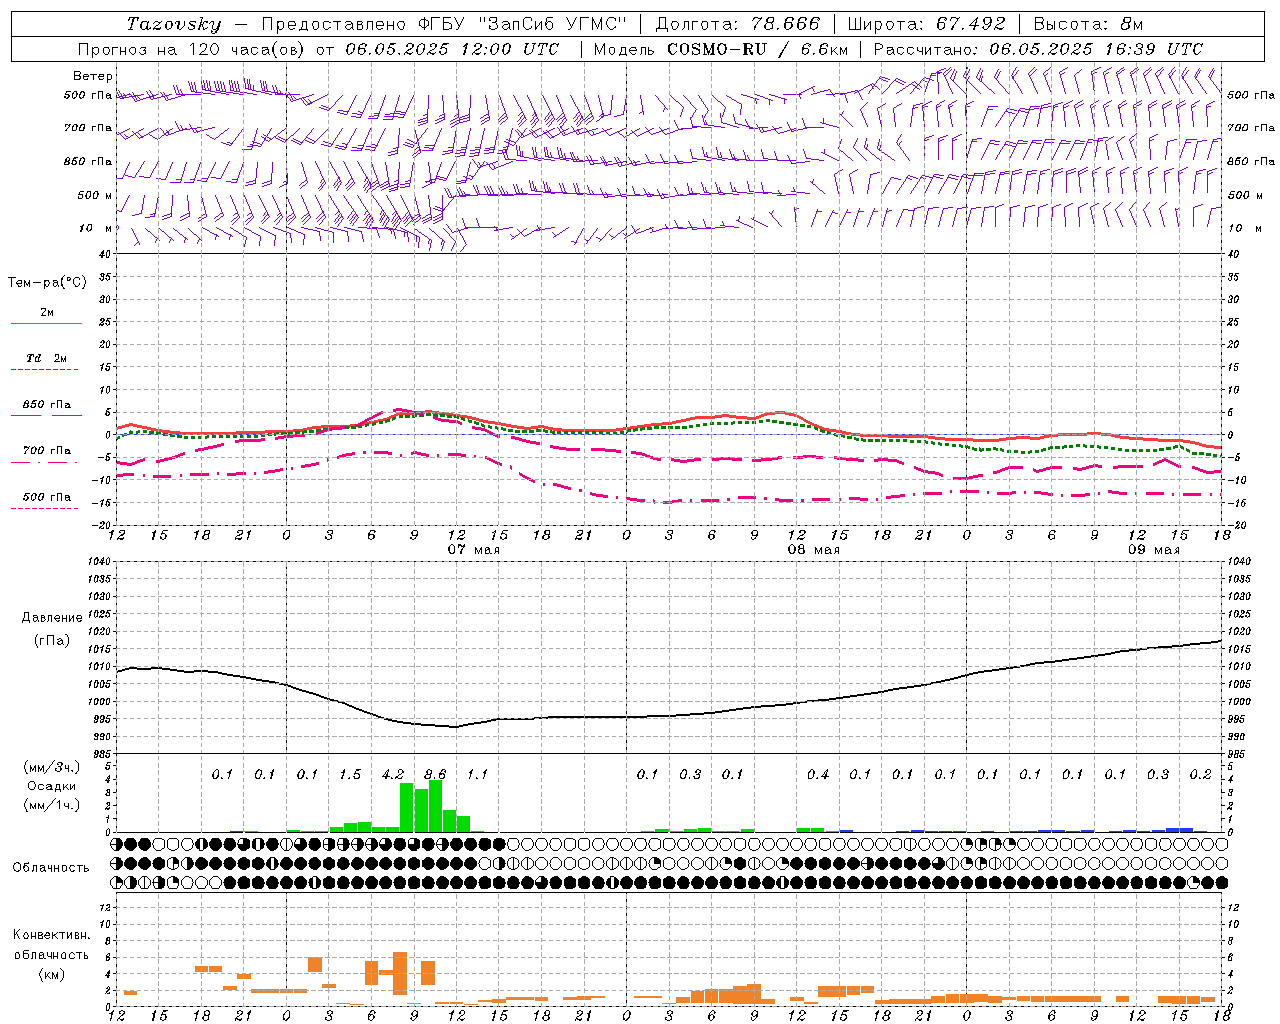1280x1024 pixels.
Task: Click the "(км)" convective cloud unit label
Action: (x=51, y=974)
